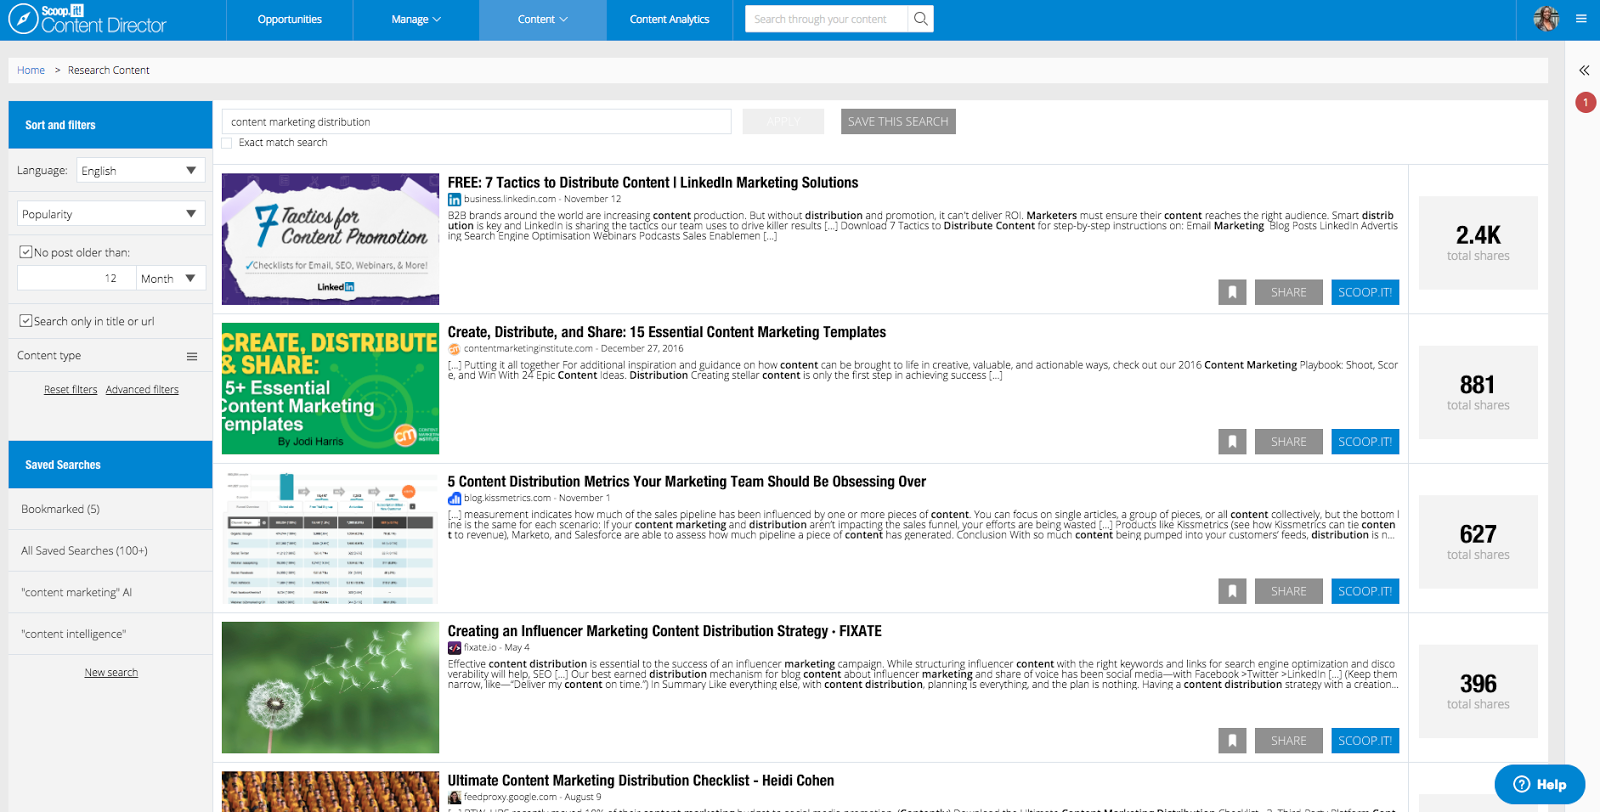The image size is (1600, 812).
Task: Open the metrics spreadsheet thumbnail
Action: (x=330, y=538)
